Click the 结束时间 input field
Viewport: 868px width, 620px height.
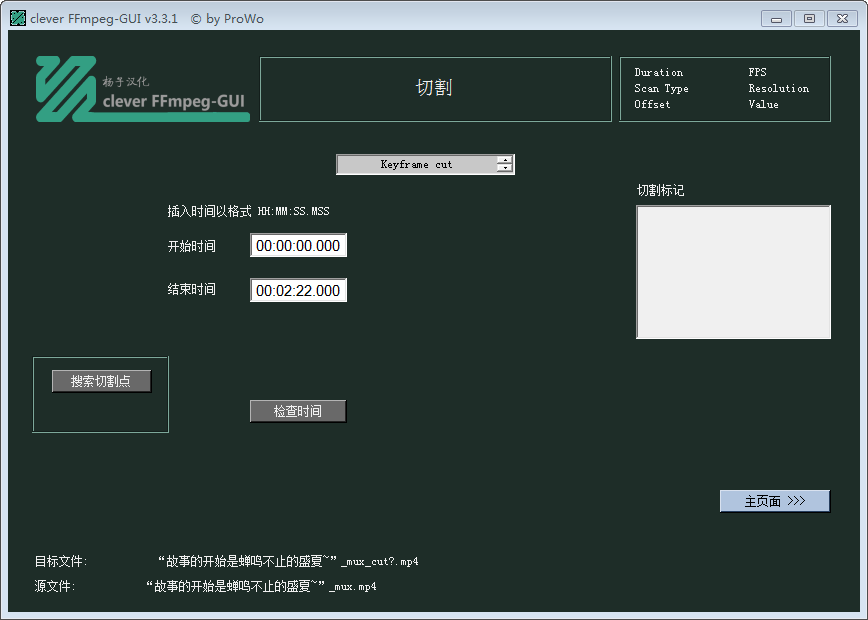point(298,290)
